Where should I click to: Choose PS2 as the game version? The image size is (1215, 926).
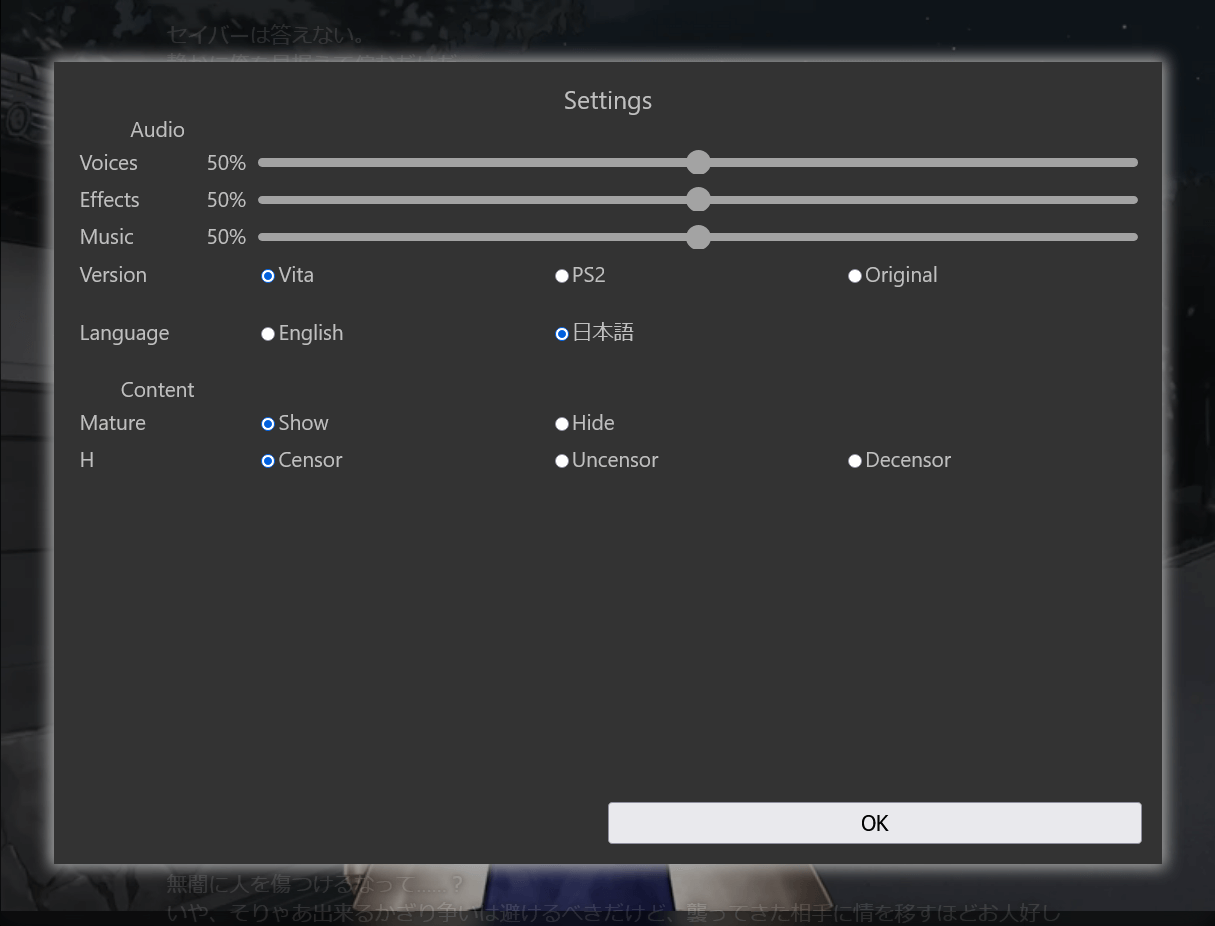562,276
